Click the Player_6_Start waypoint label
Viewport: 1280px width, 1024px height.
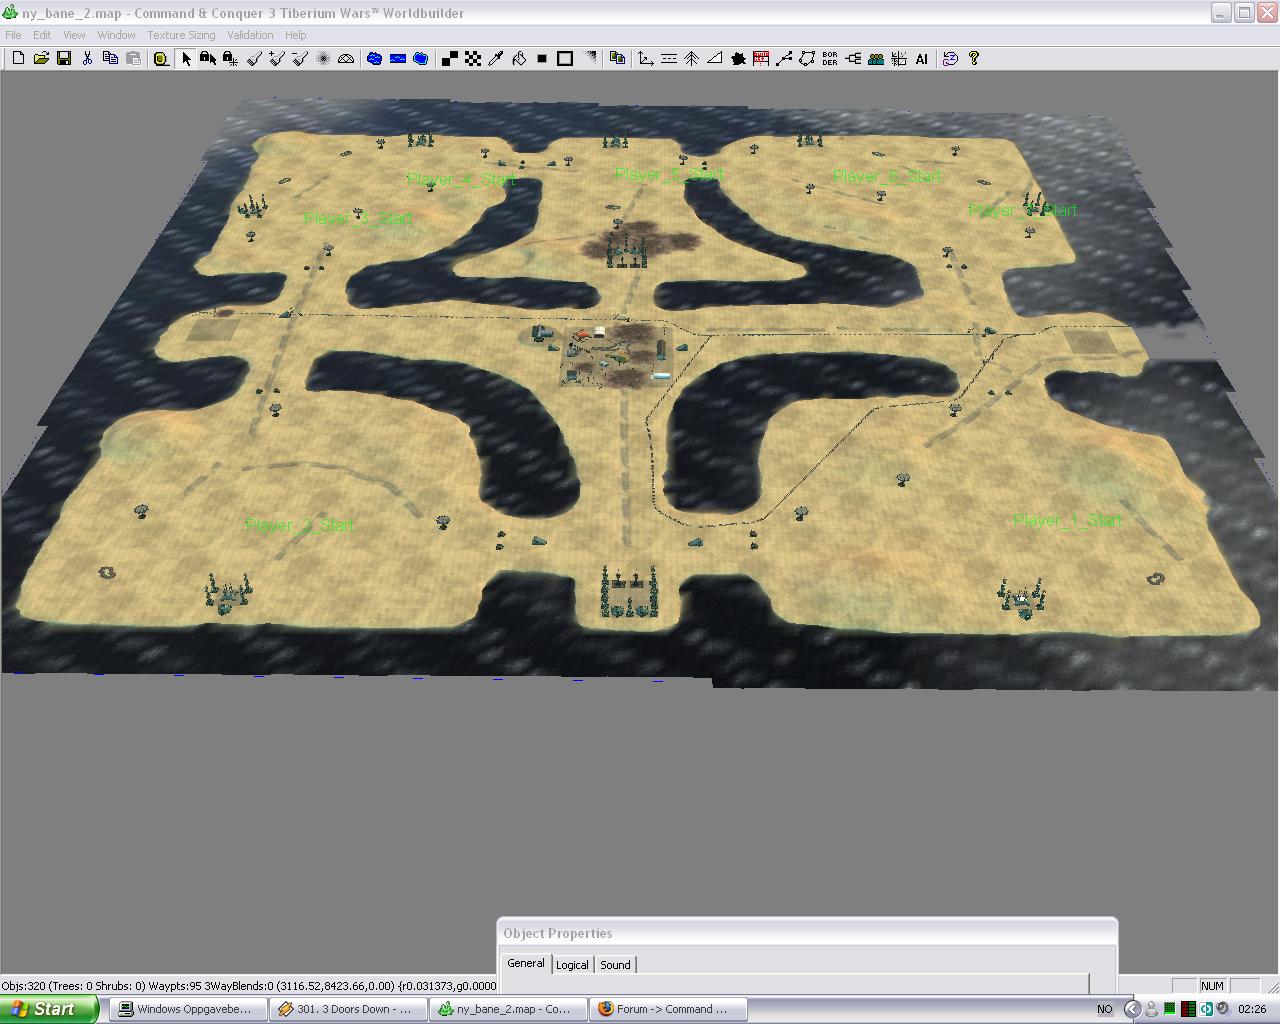point(887,177)
